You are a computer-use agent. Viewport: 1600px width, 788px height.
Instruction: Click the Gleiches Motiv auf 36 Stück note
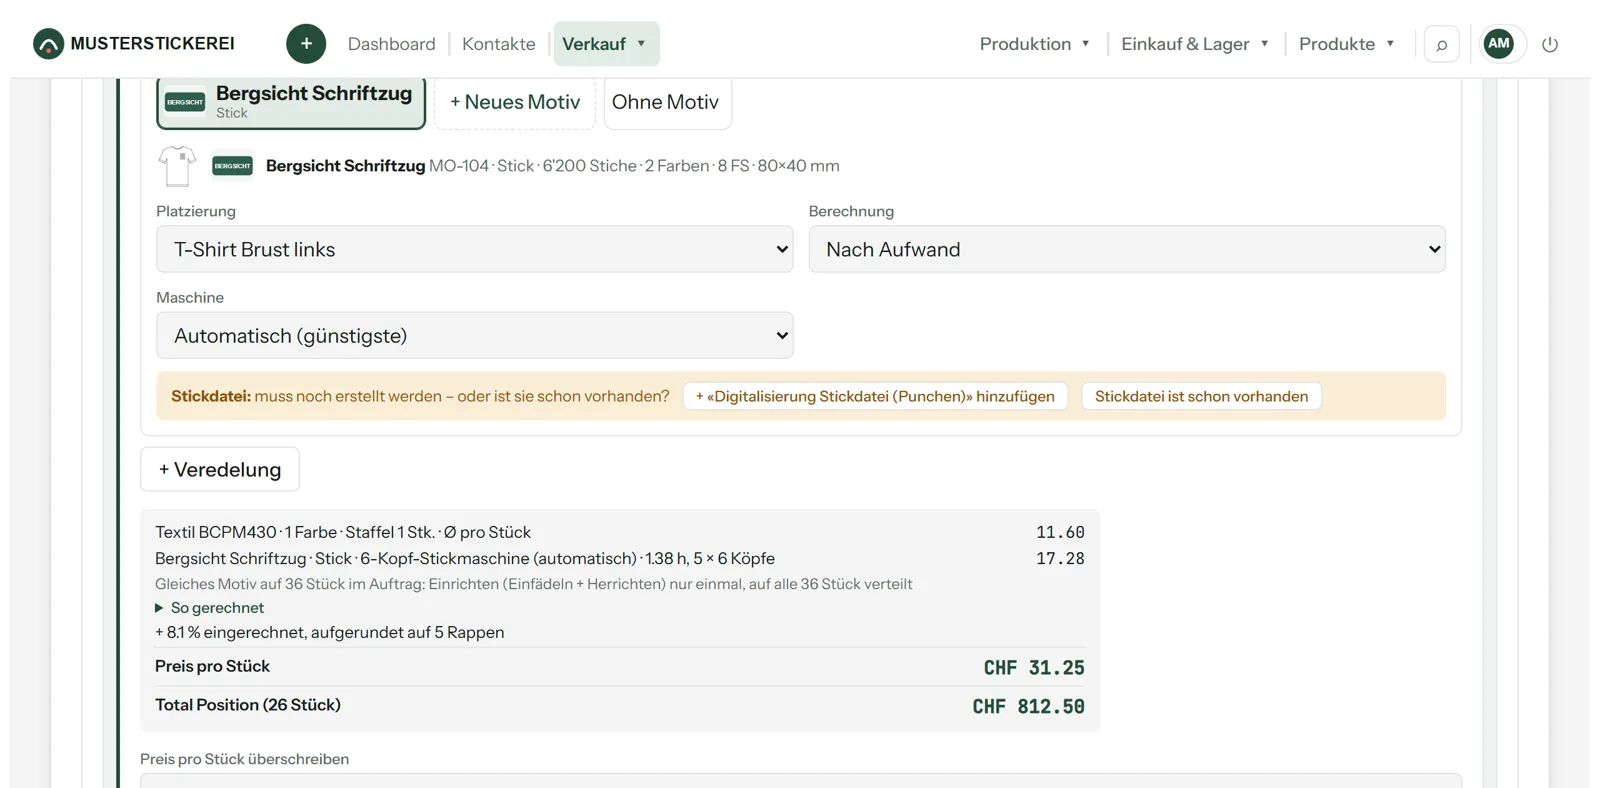point(534,584)
